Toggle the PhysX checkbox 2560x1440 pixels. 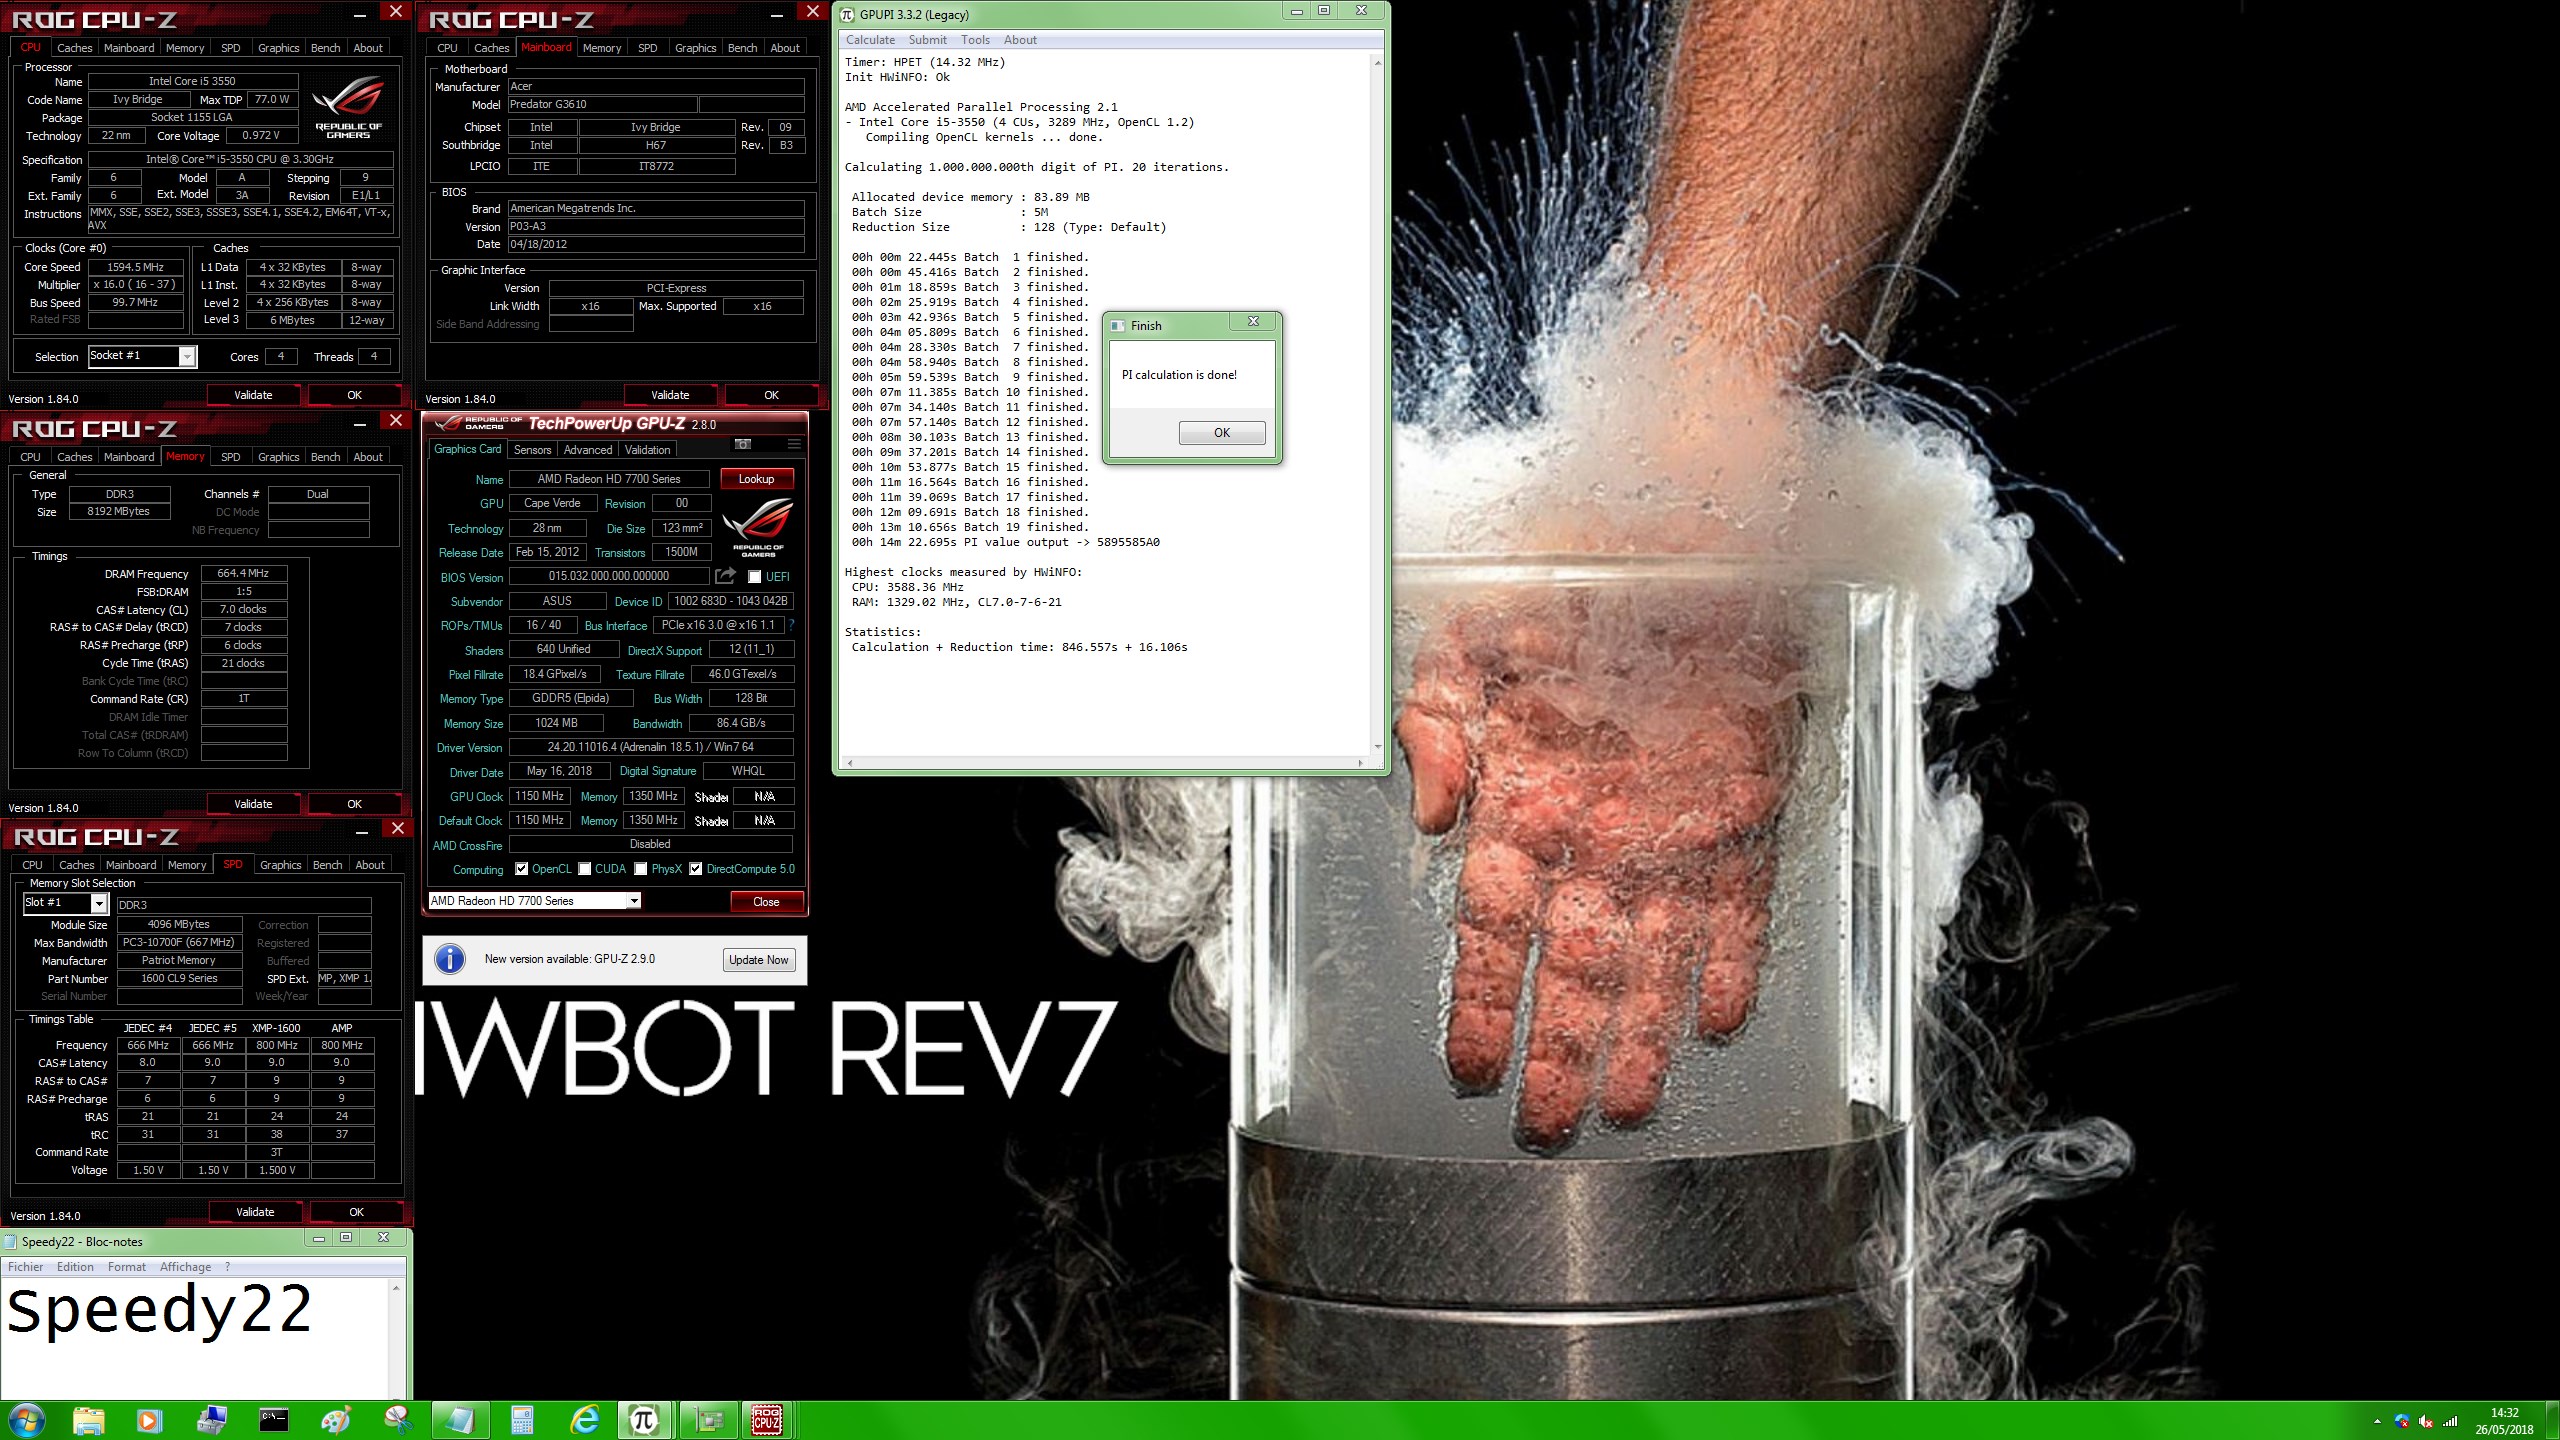coord(641,869)
